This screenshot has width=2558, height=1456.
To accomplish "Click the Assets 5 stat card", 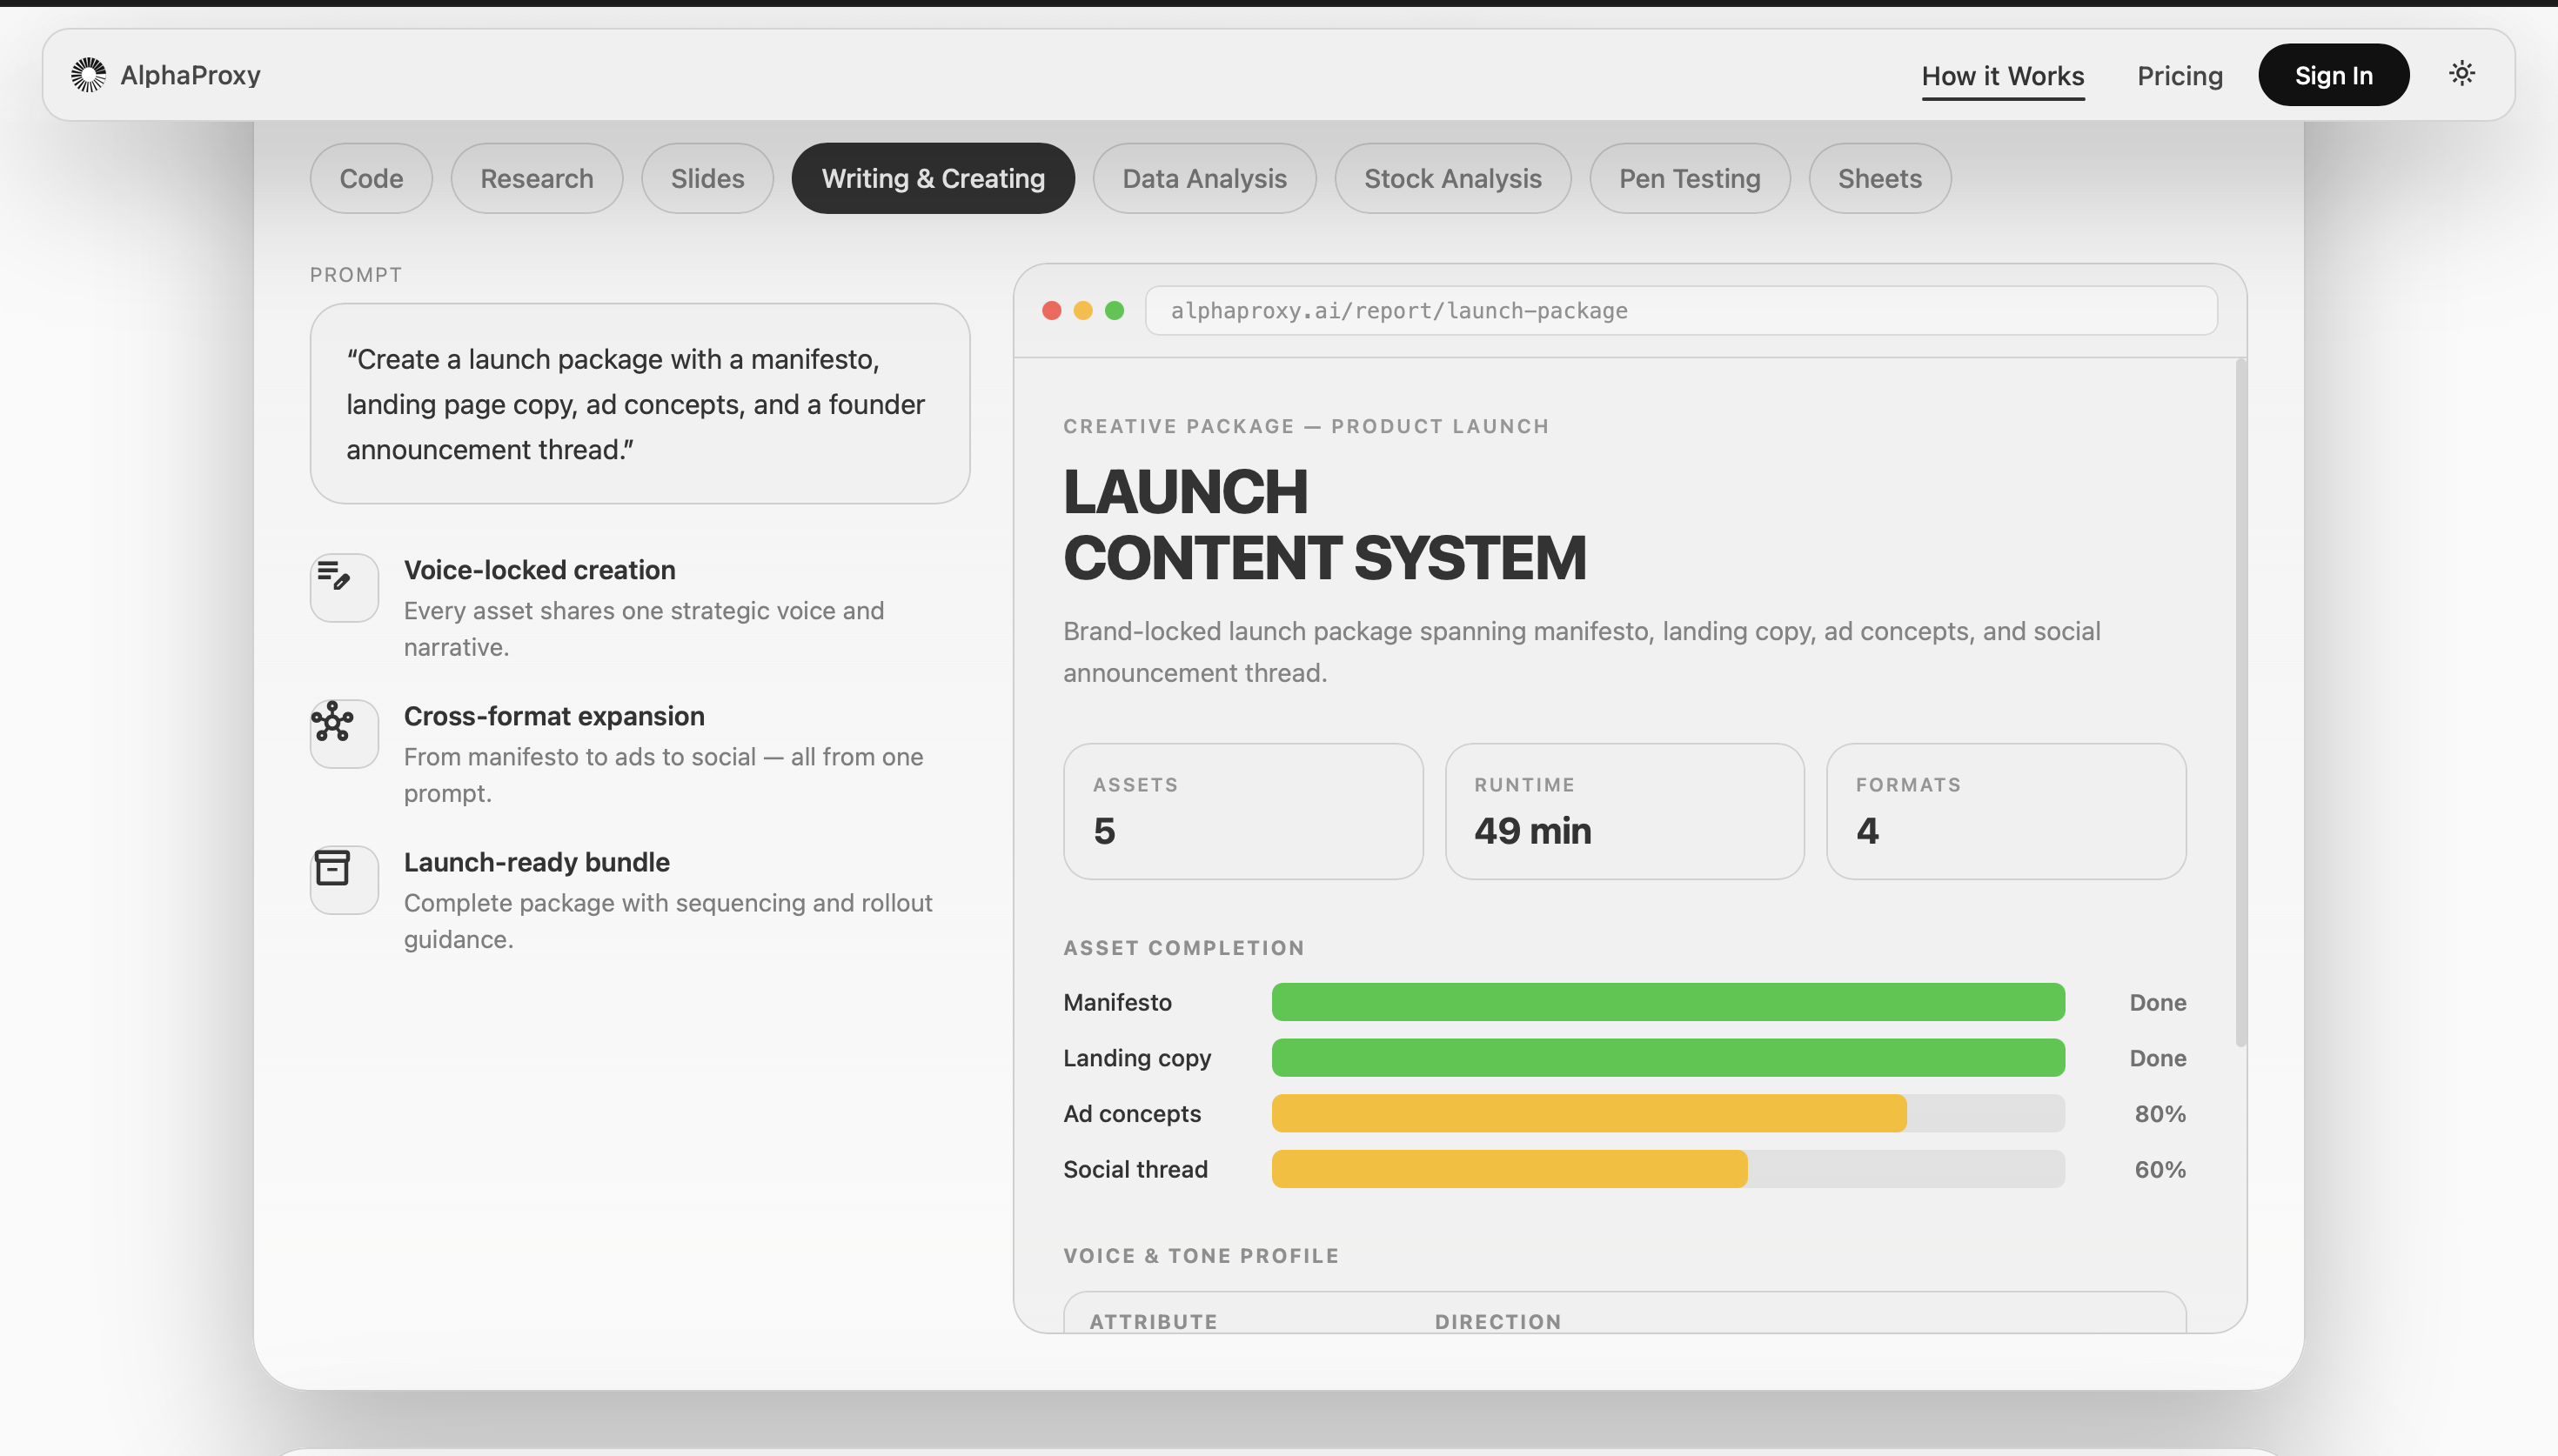I will (x=1243, y=811).
